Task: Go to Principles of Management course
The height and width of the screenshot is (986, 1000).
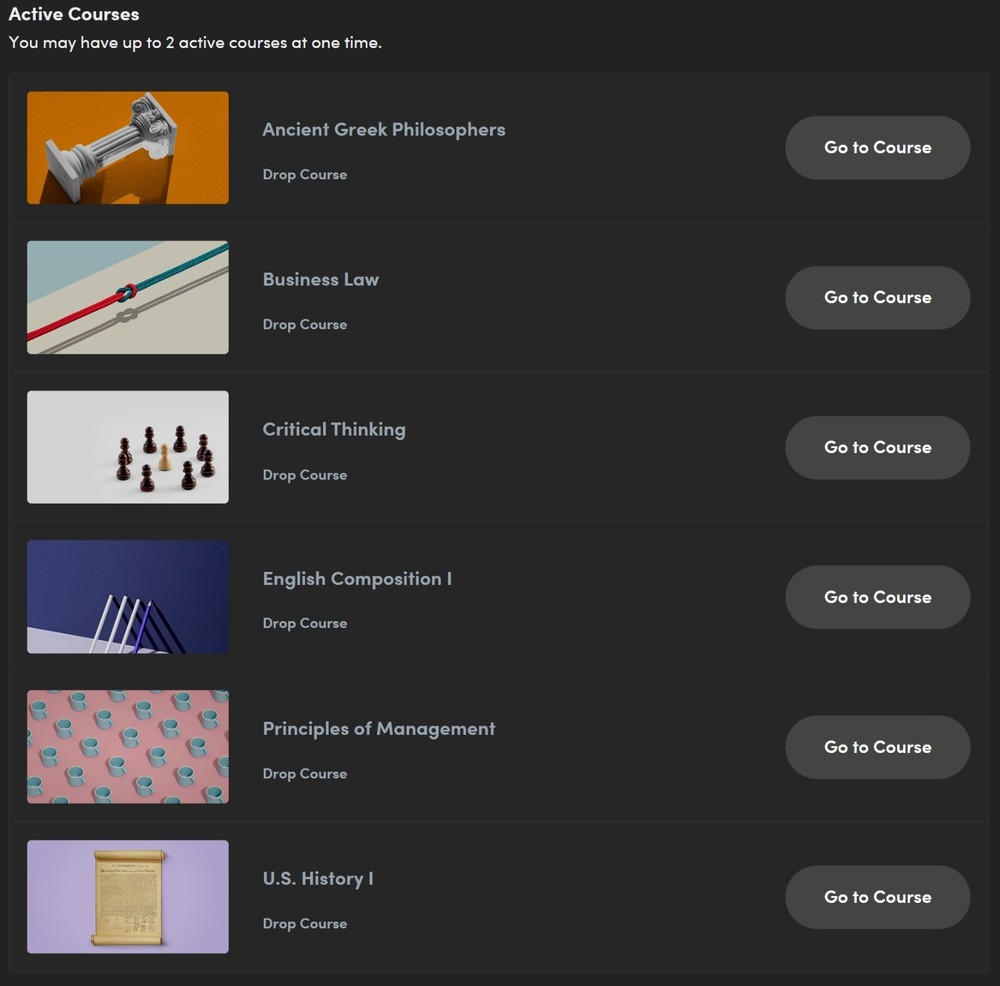Action: tap(877, 747)
